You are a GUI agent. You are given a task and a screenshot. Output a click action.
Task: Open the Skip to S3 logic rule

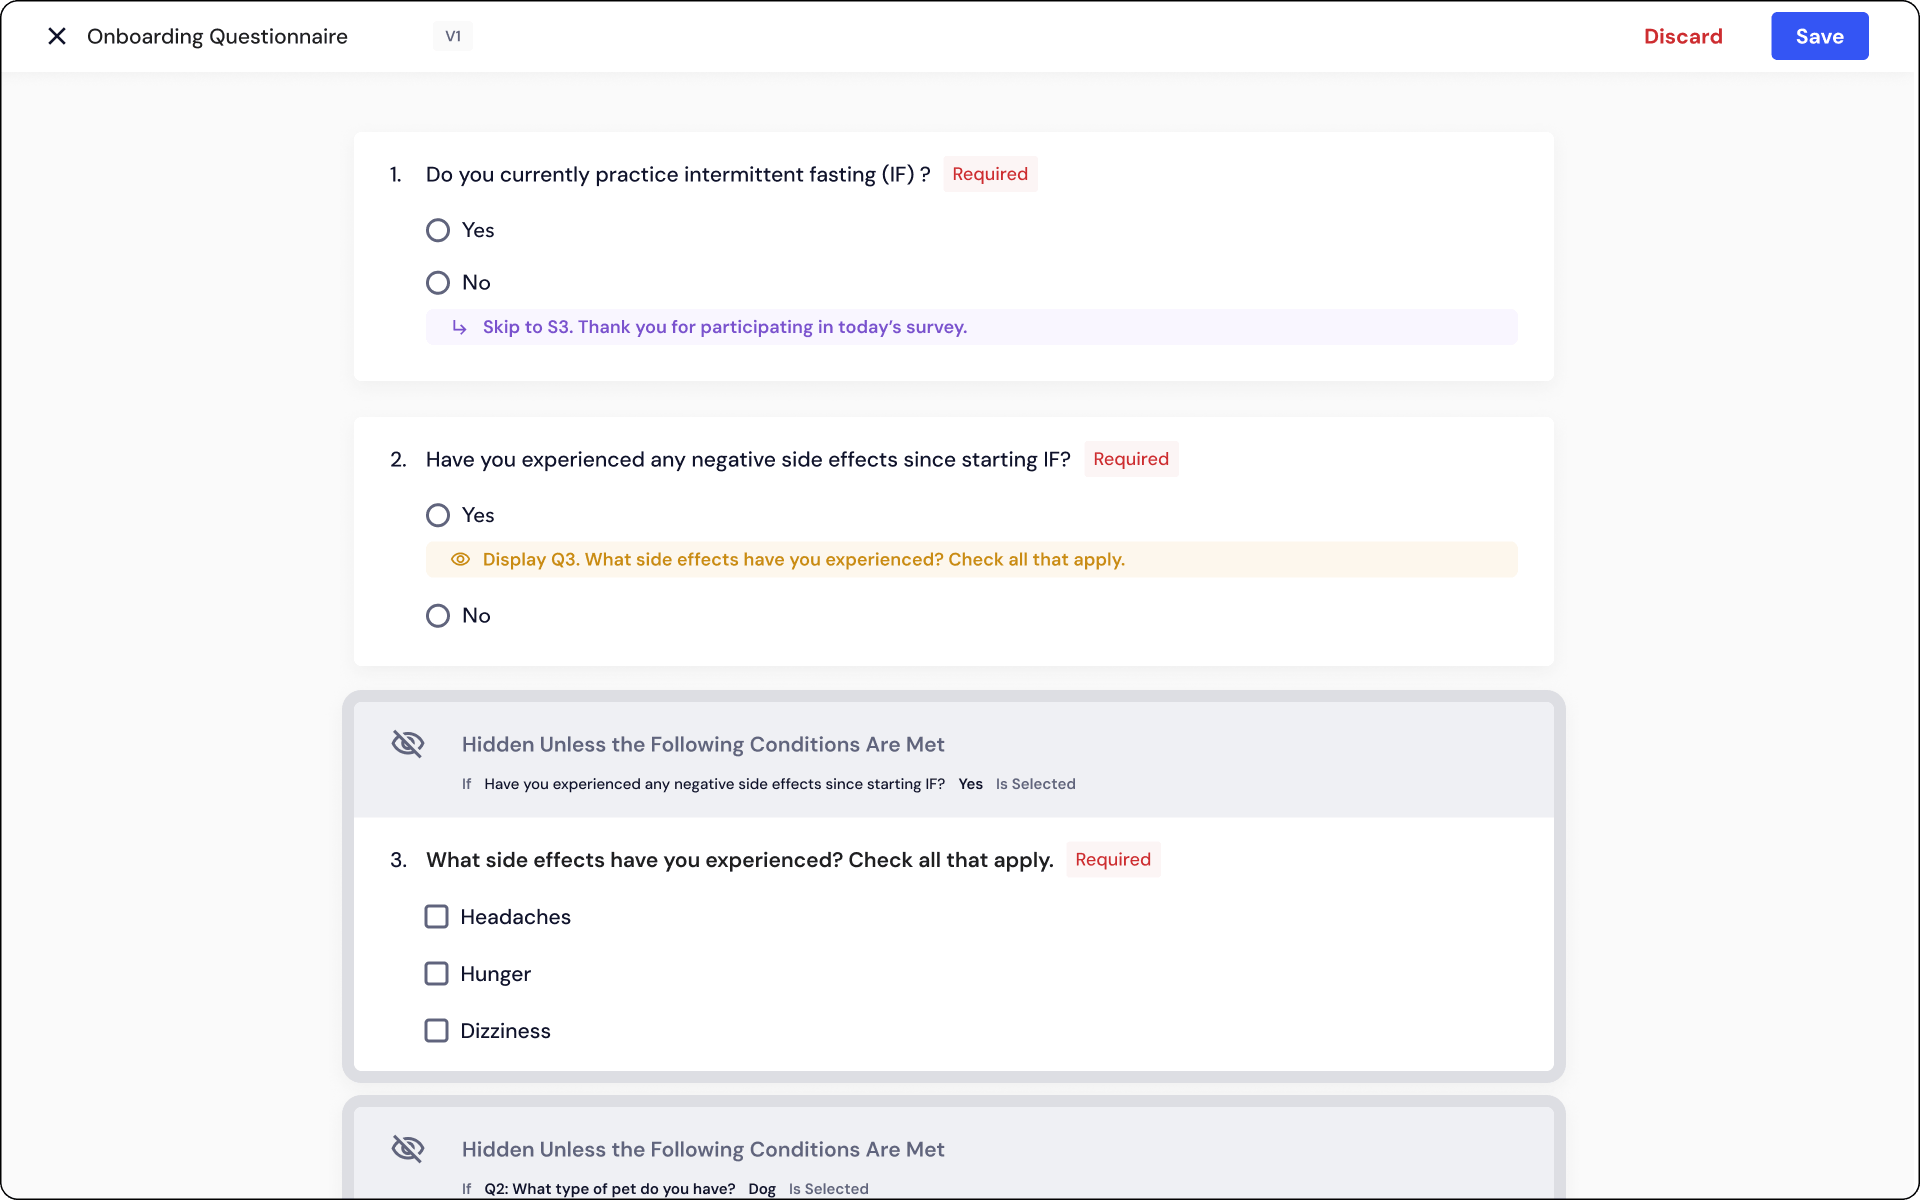click(x=724, y=327)
